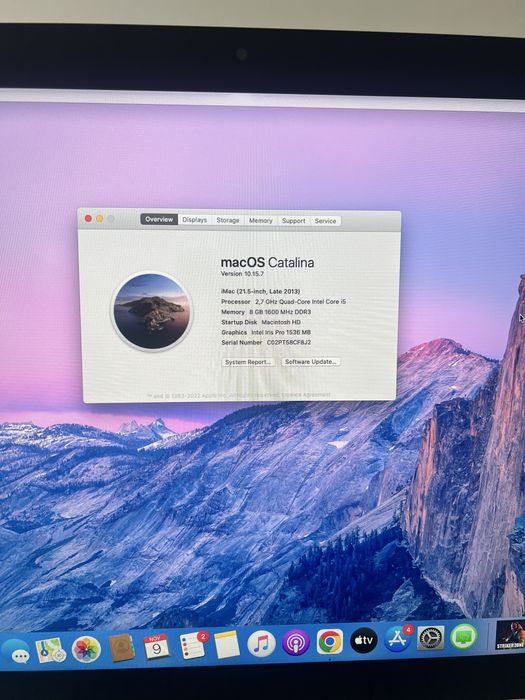The image size is (525, 700).
Task: Select the Overview tab
Action: (x=159, y=219)
